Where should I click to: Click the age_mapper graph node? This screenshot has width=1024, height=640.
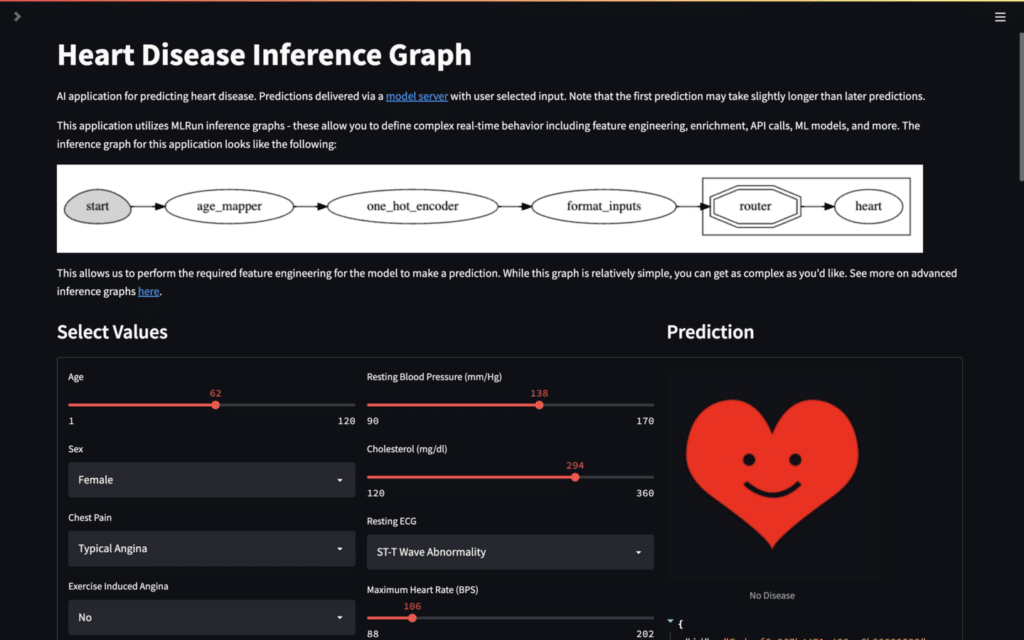[x=229, y=206]
